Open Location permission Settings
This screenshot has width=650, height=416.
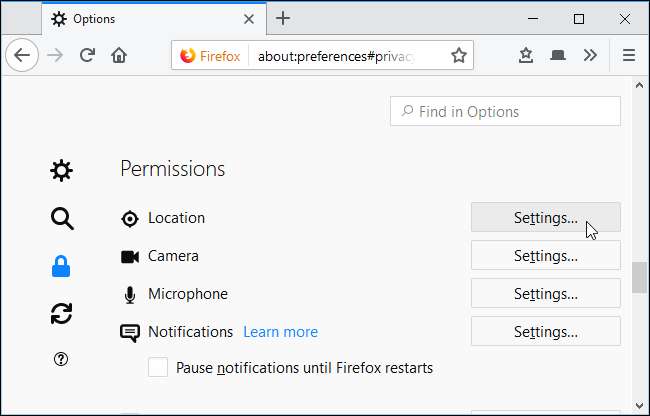545,218
